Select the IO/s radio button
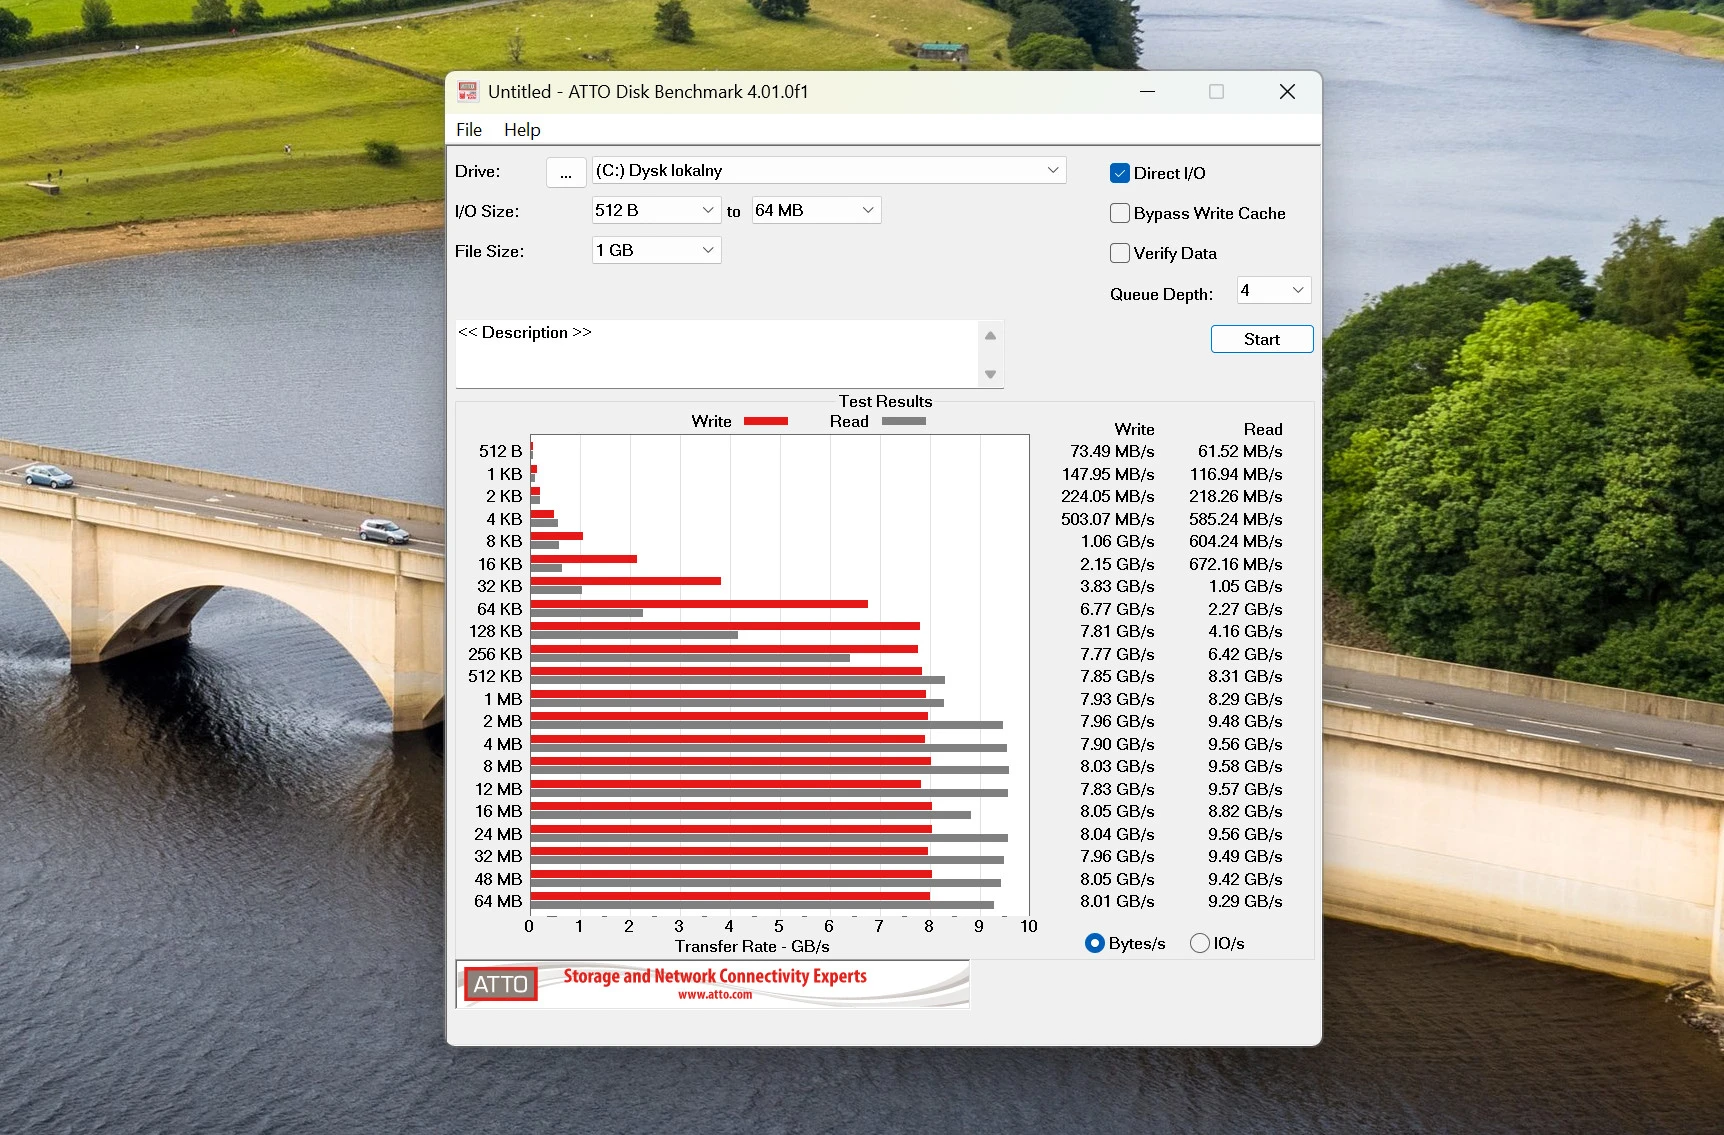 [1199, 943]
